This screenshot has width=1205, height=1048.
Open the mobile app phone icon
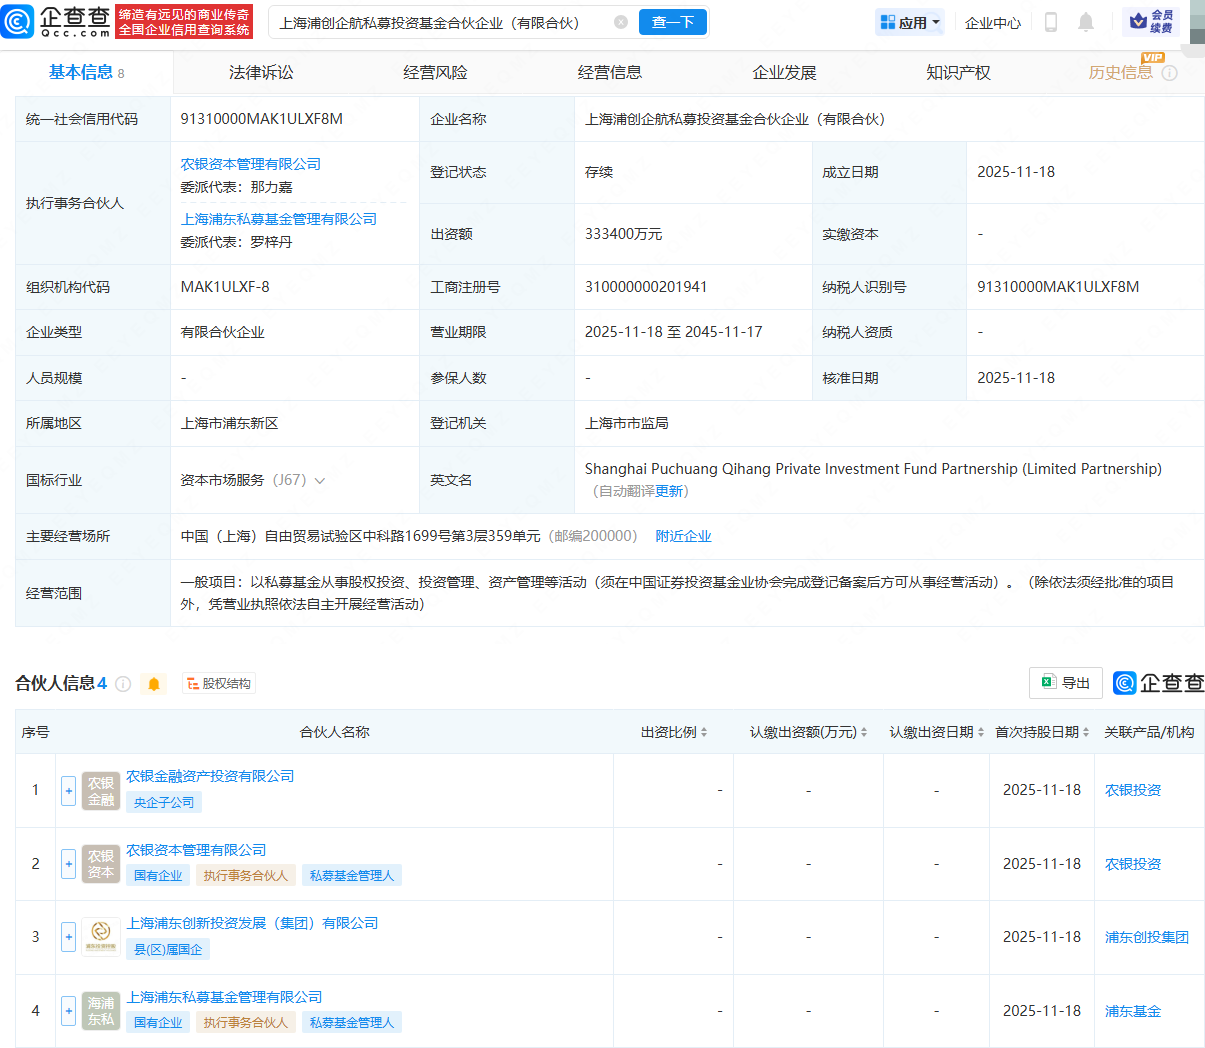1050,22
